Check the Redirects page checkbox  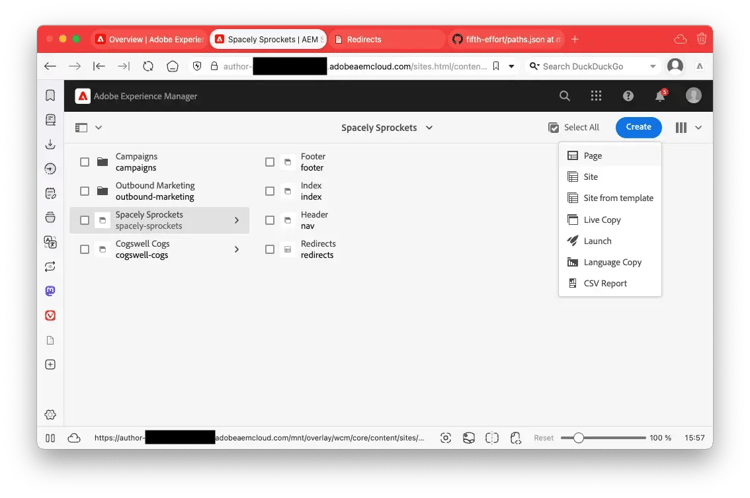(270, 250)
